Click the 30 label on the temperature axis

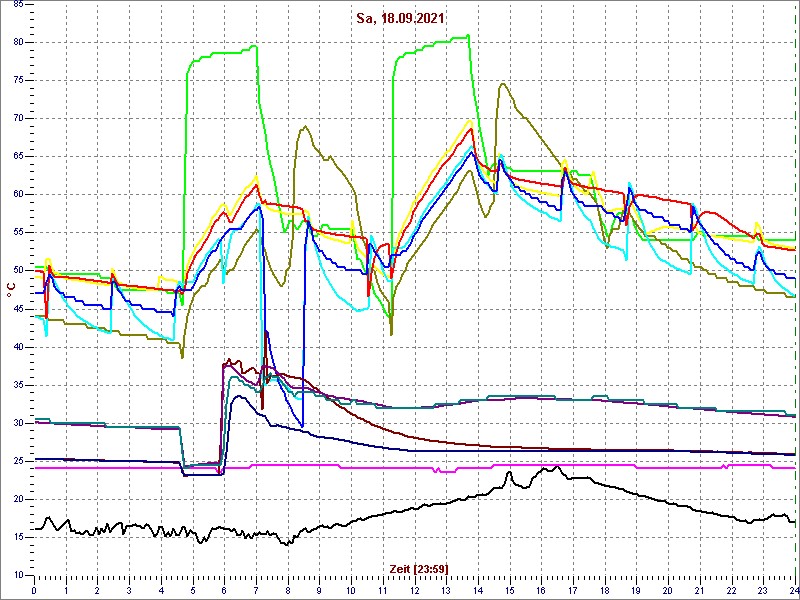click(x=17, y=423)
